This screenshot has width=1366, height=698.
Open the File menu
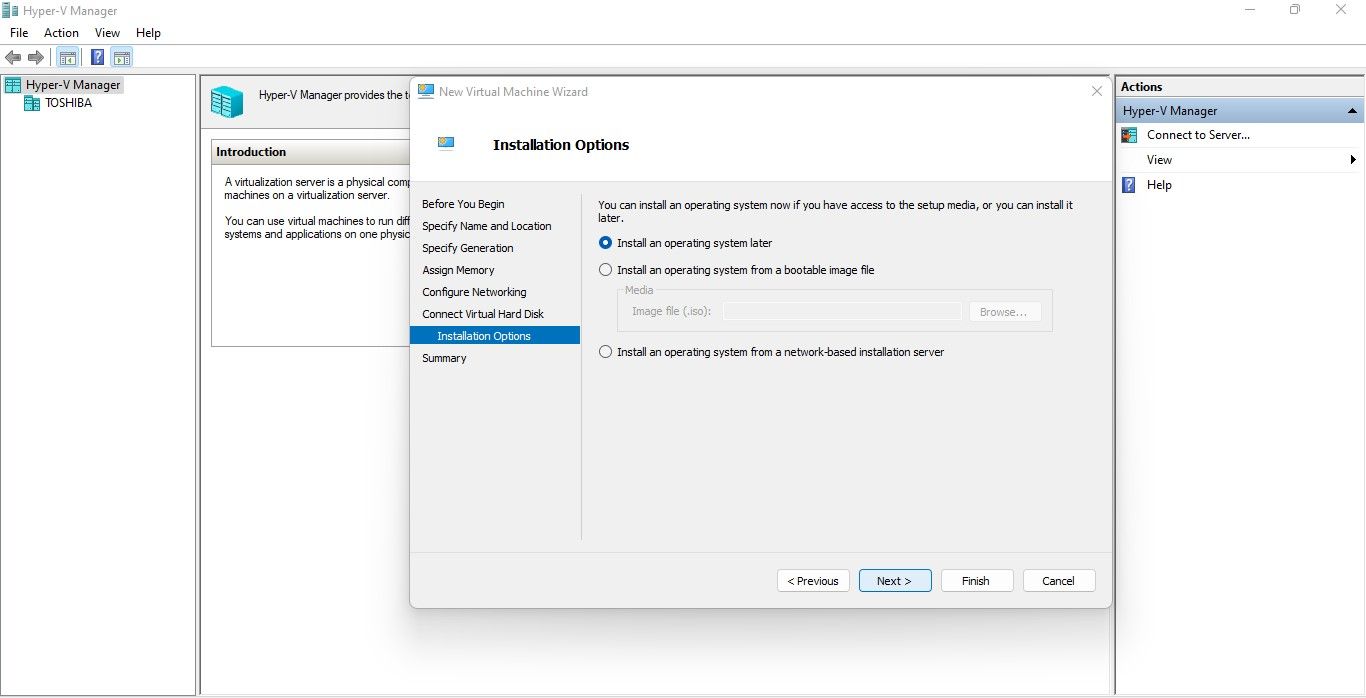[x=19, y=33]
